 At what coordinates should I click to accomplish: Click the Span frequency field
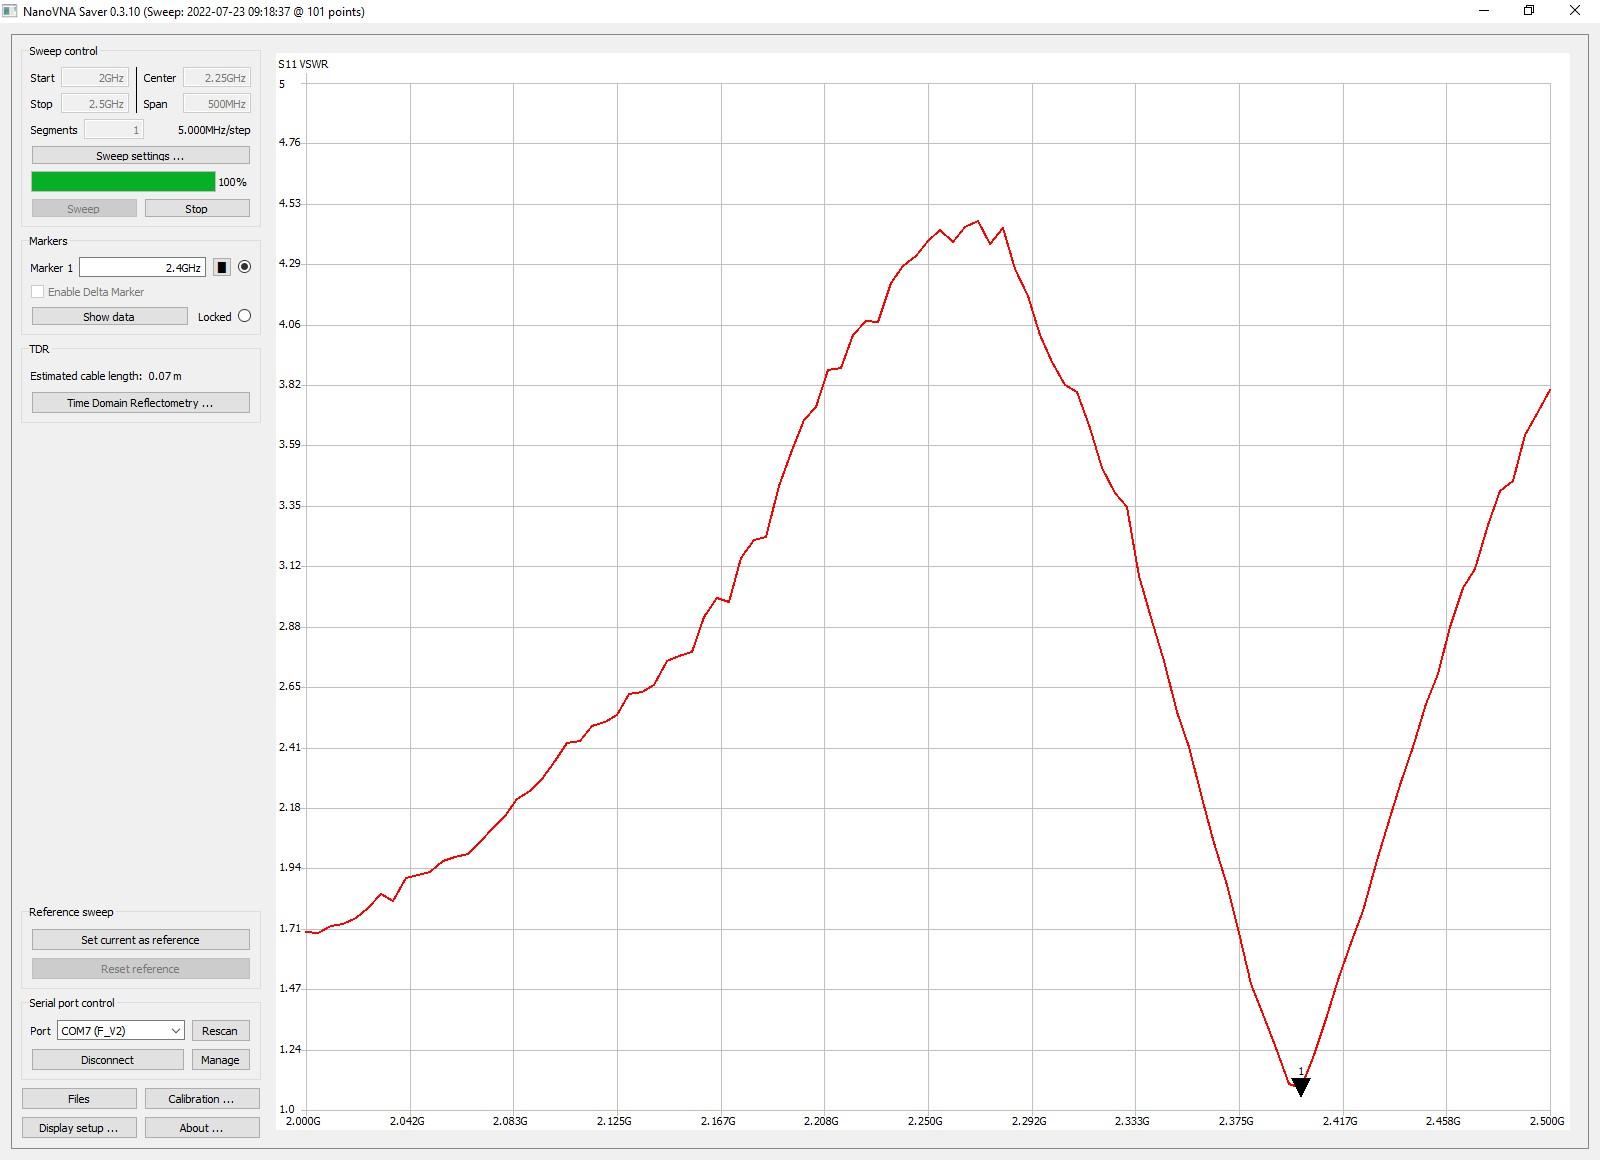(216, 103)
